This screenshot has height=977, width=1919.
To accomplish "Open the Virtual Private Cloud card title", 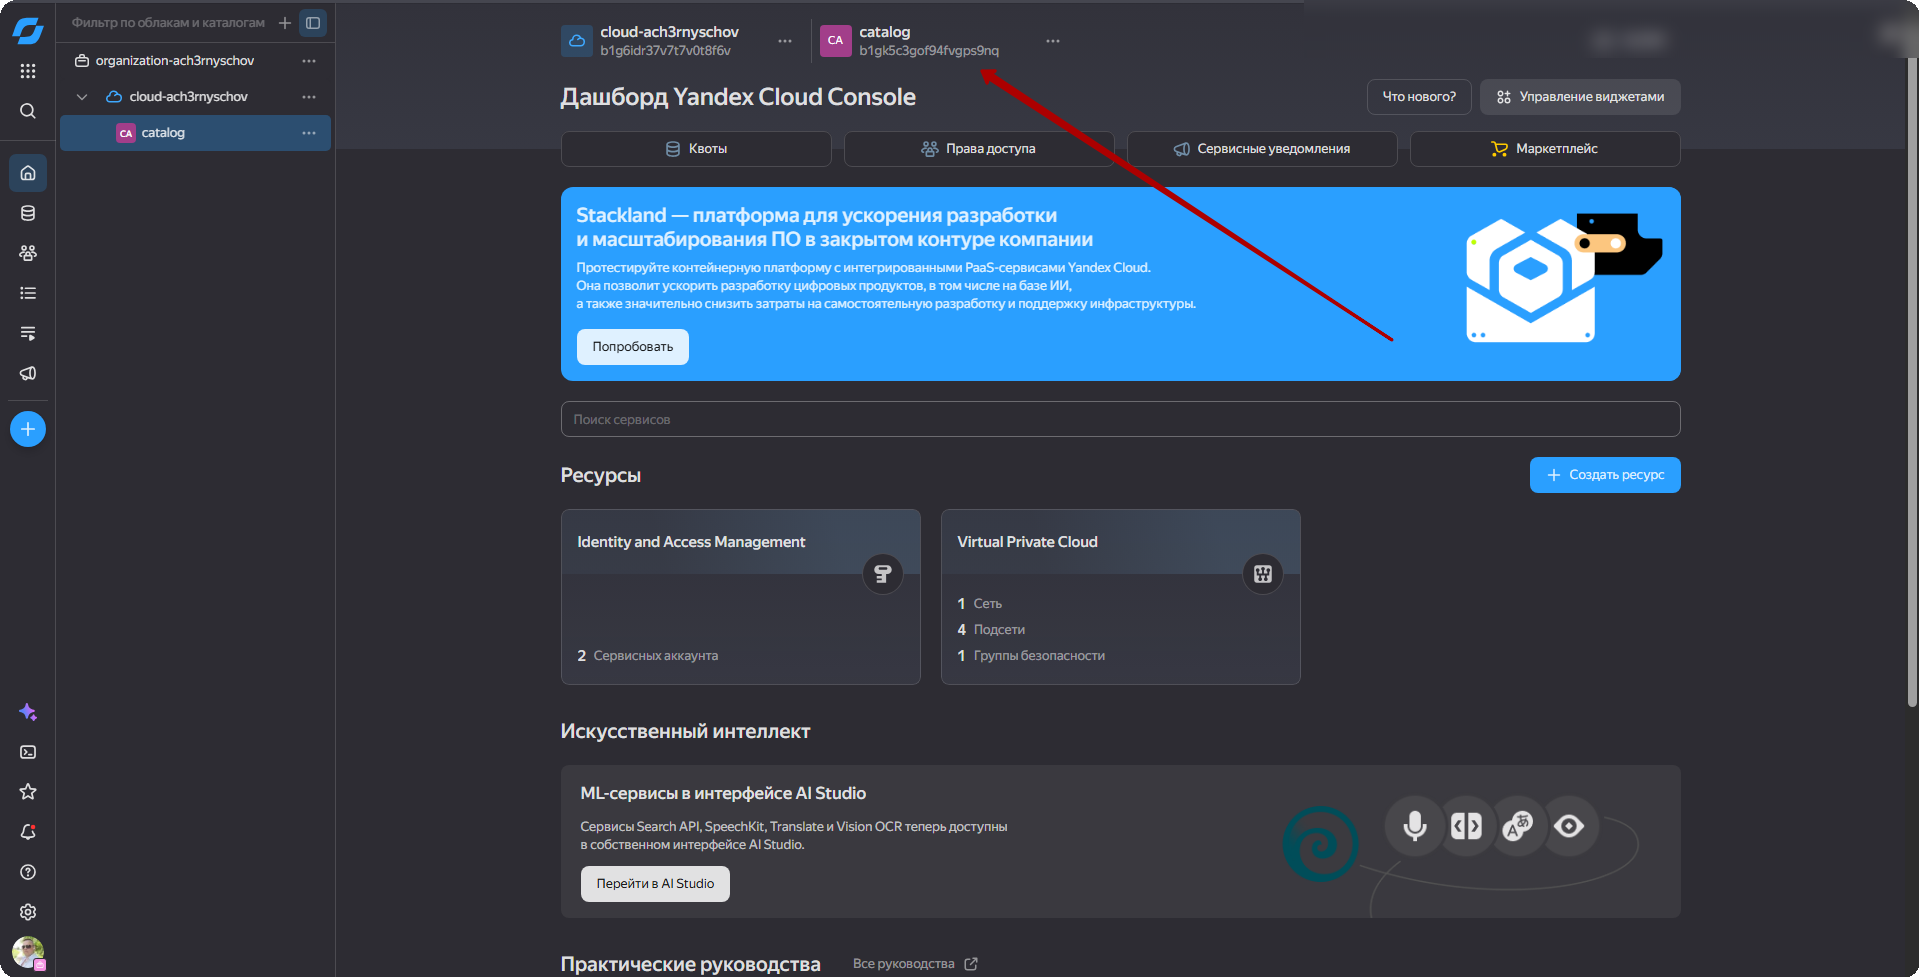I will 1027,542.
